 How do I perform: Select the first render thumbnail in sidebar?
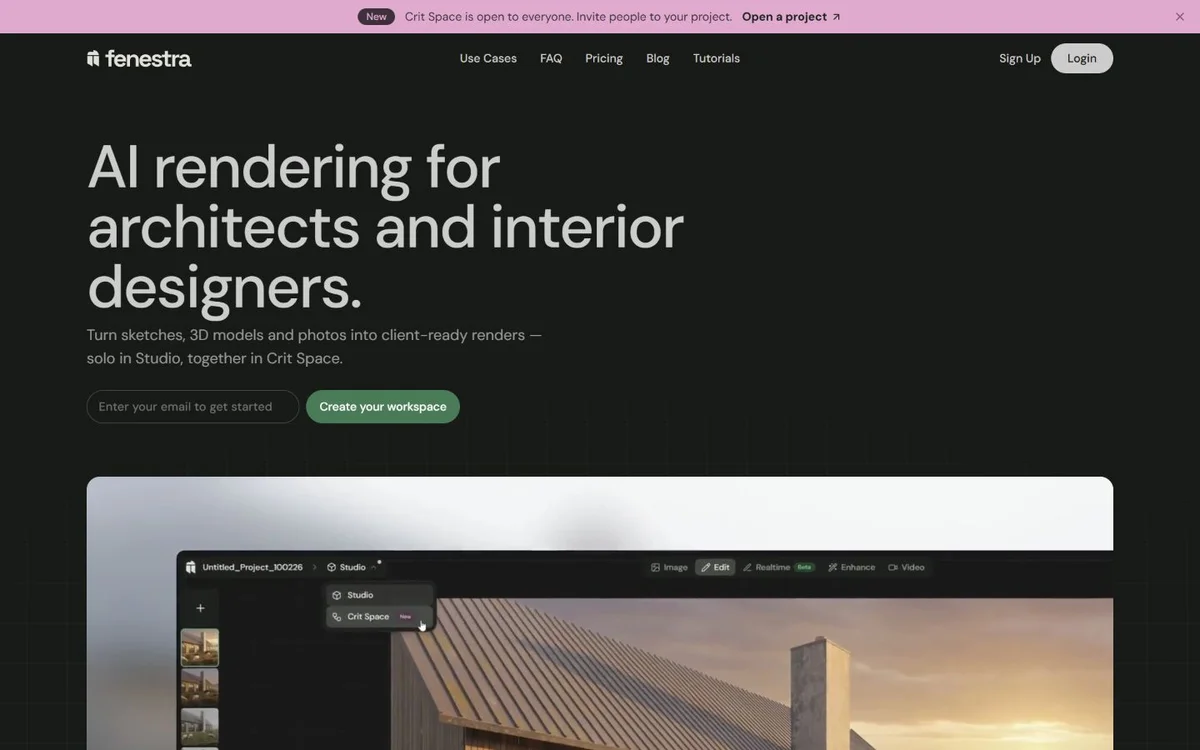pyautogui.click(x=200, y=647)
